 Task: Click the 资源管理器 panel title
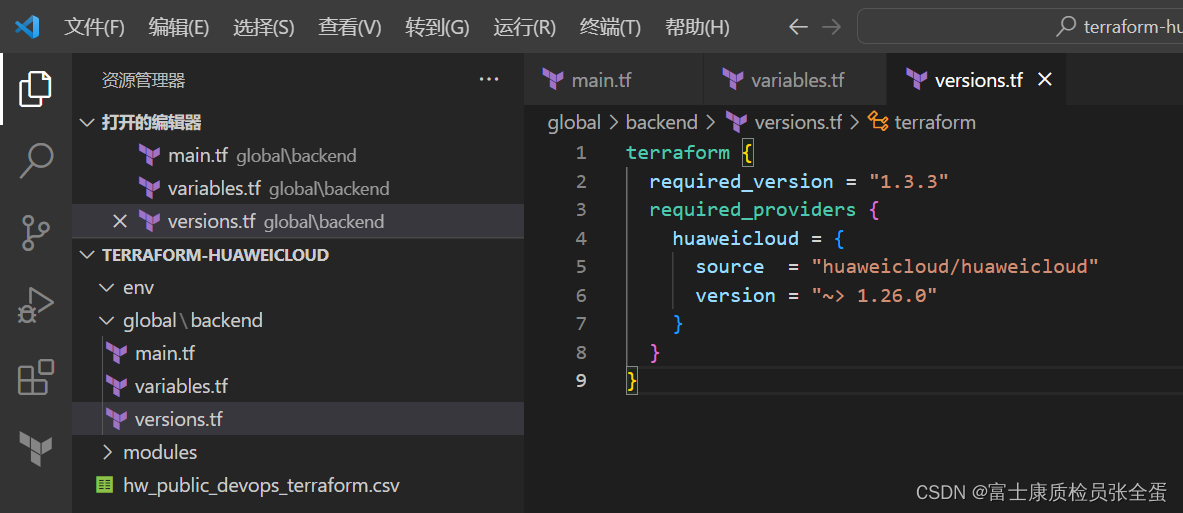click(143, 80)
